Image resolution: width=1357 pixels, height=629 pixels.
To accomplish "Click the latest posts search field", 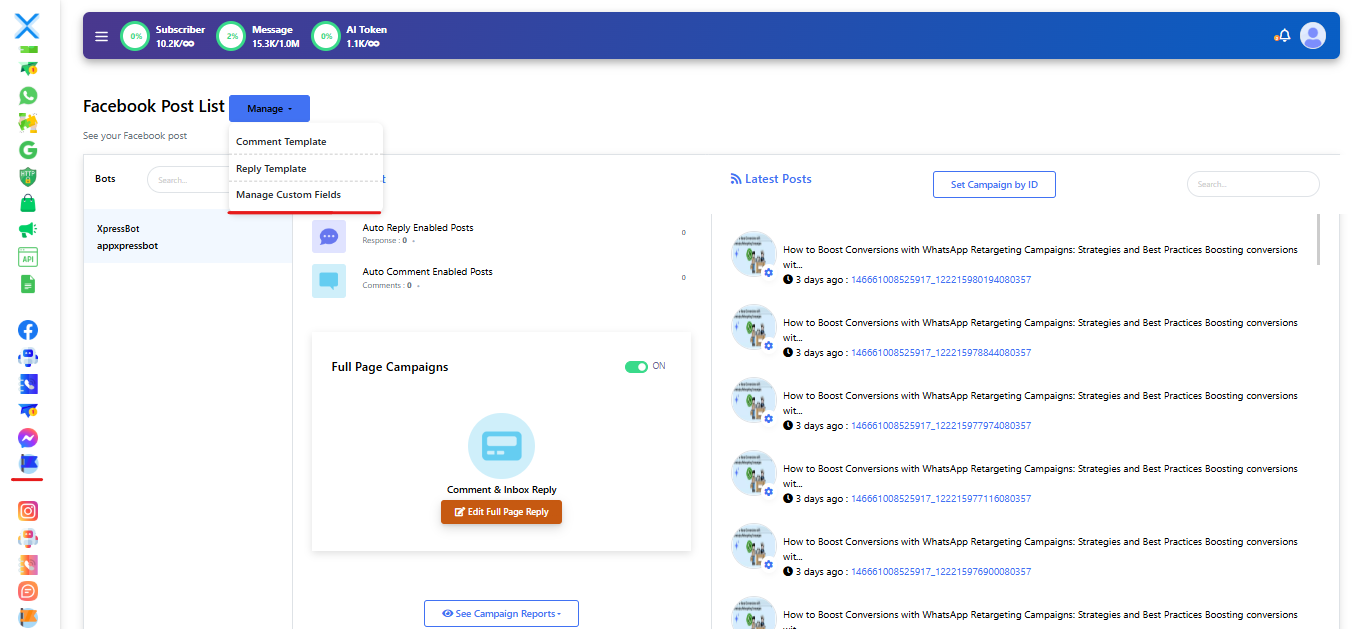I will point(1252,184).
